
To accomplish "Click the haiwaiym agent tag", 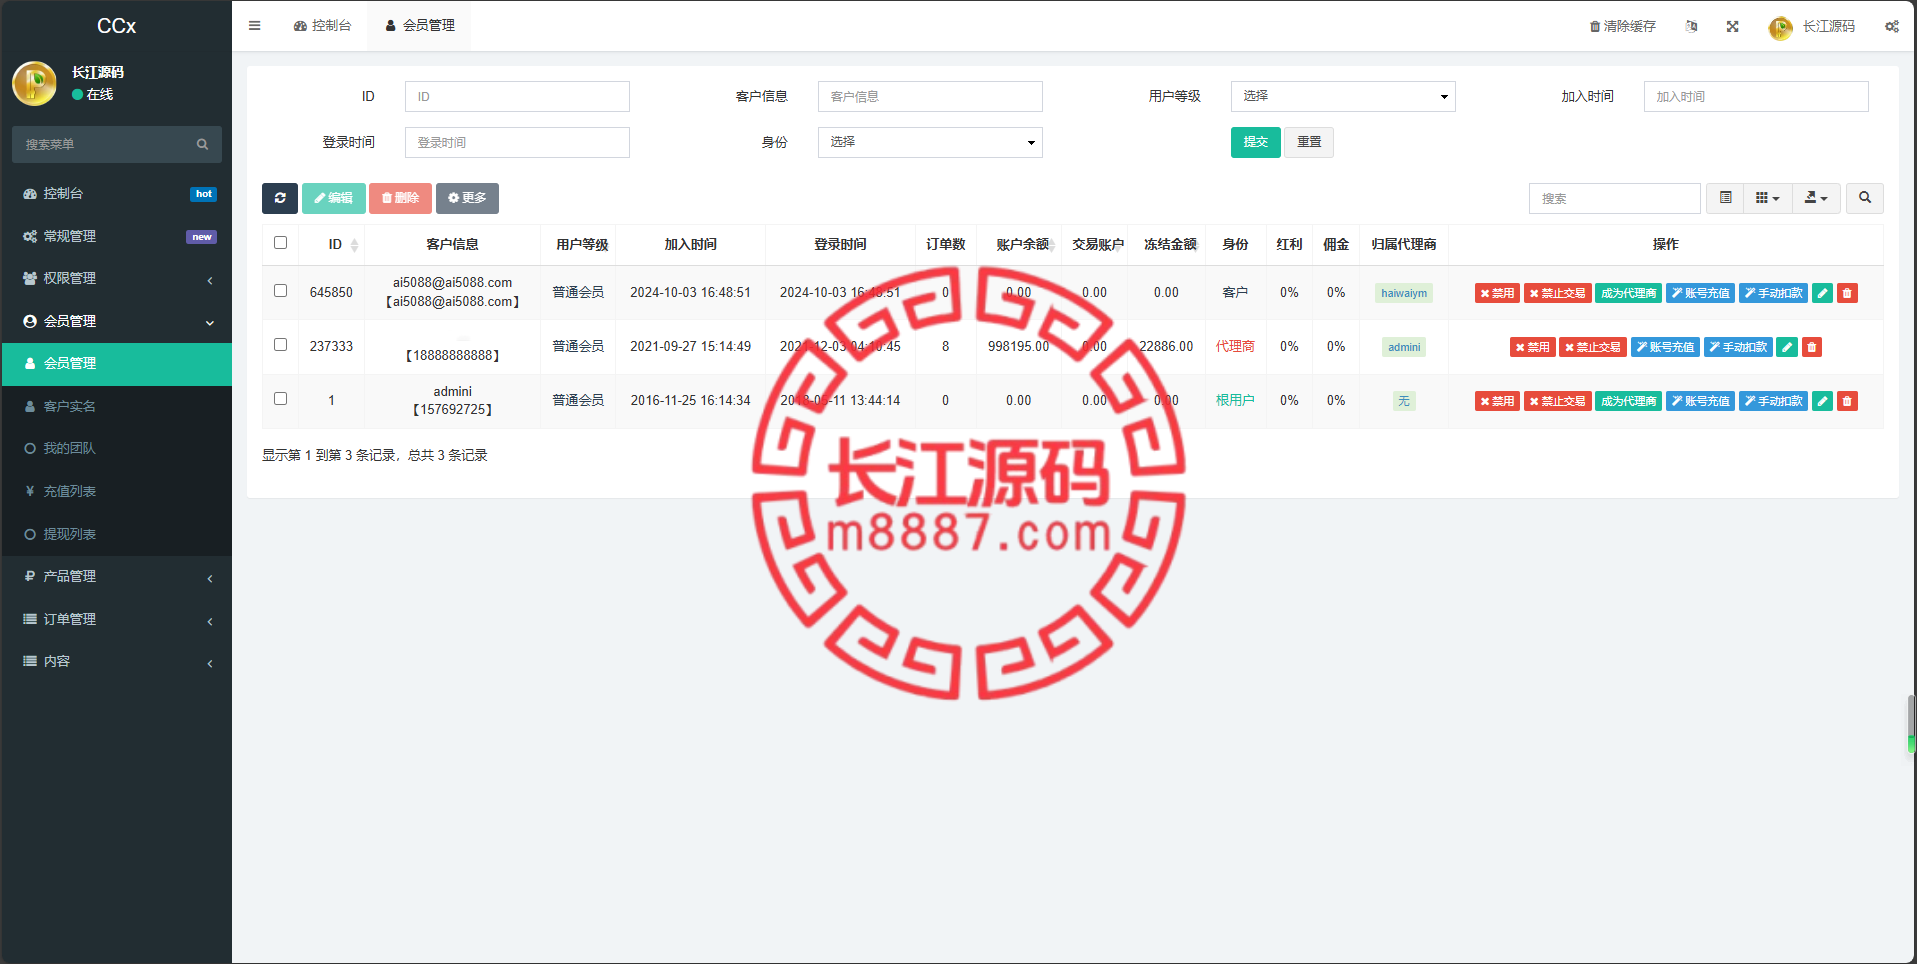I will (x=1404, y=293).
